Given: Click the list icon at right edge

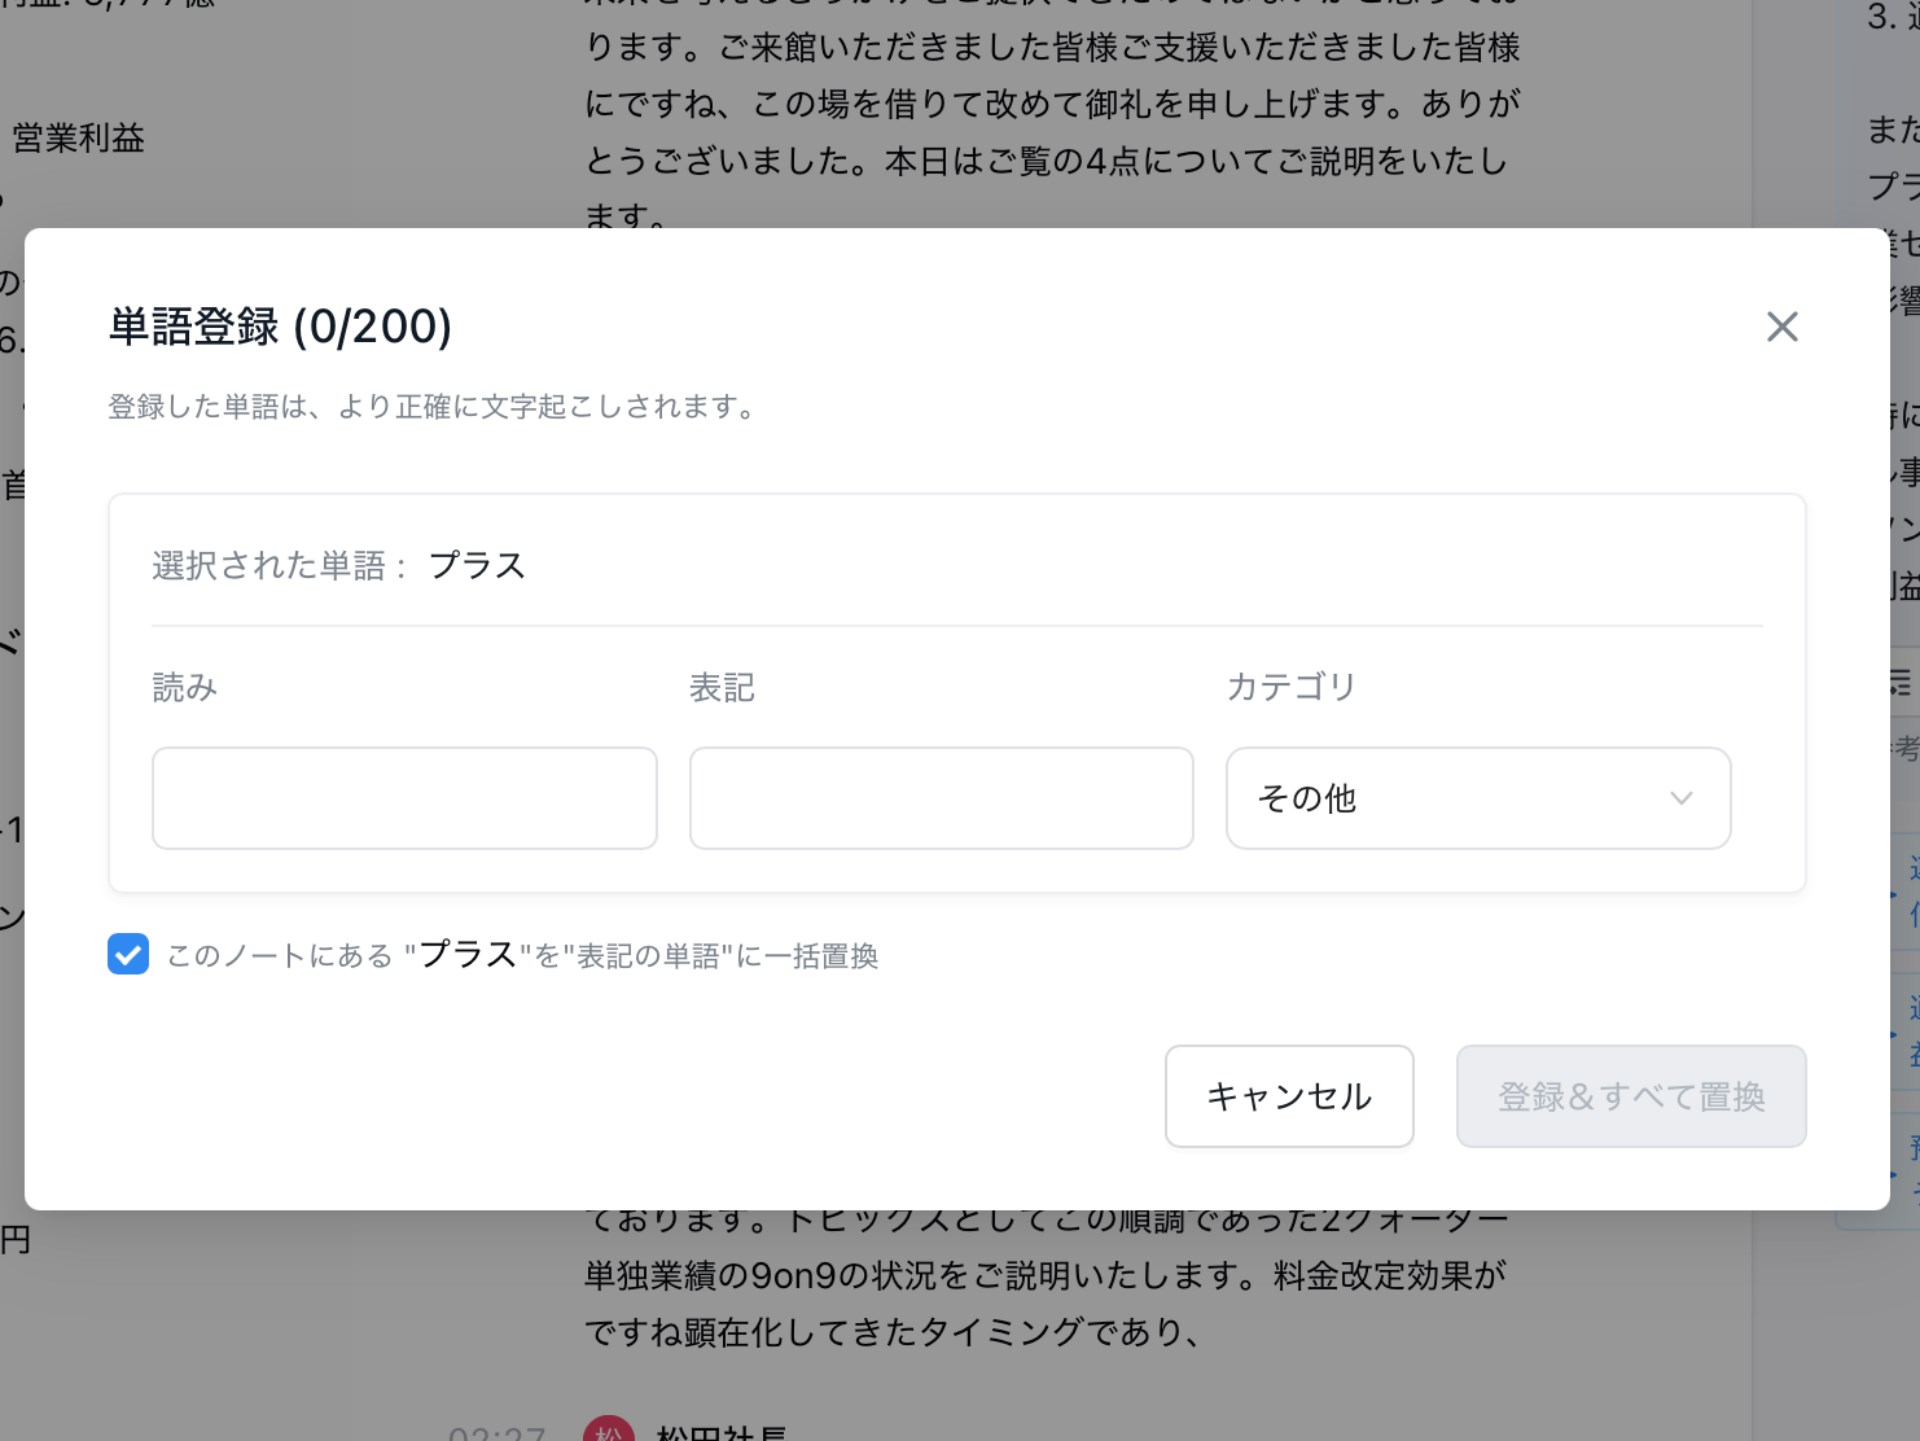Looking at the screenshot, I should click(x=1899, y=683).
